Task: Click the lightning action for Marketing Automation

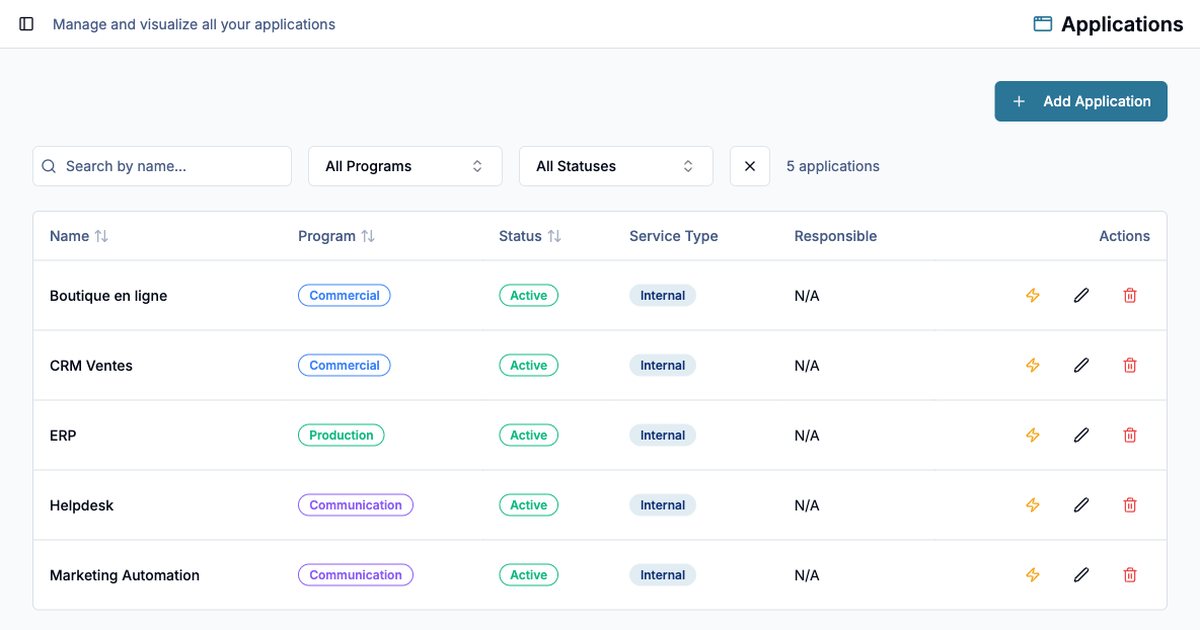Action: 1033,575
